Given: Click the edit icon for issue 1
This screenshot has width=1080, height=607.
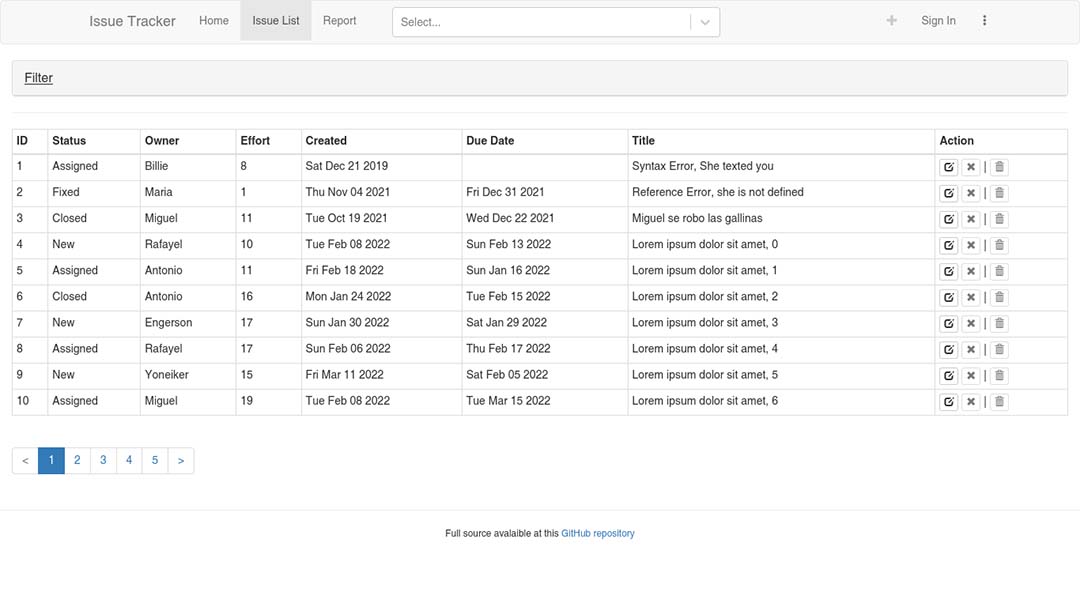Looking at the screenshot, I should (x=949, y=167).
